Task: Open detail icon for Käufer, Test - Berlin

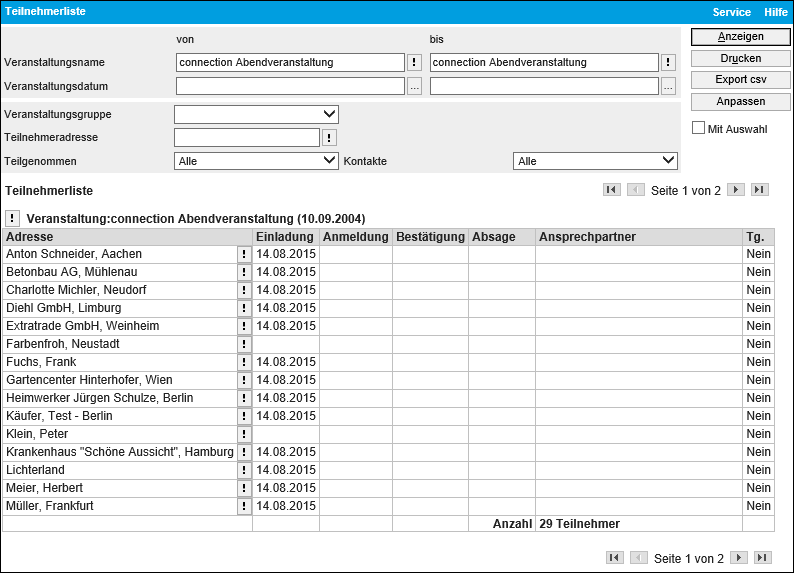Action: tap(244, 416)
